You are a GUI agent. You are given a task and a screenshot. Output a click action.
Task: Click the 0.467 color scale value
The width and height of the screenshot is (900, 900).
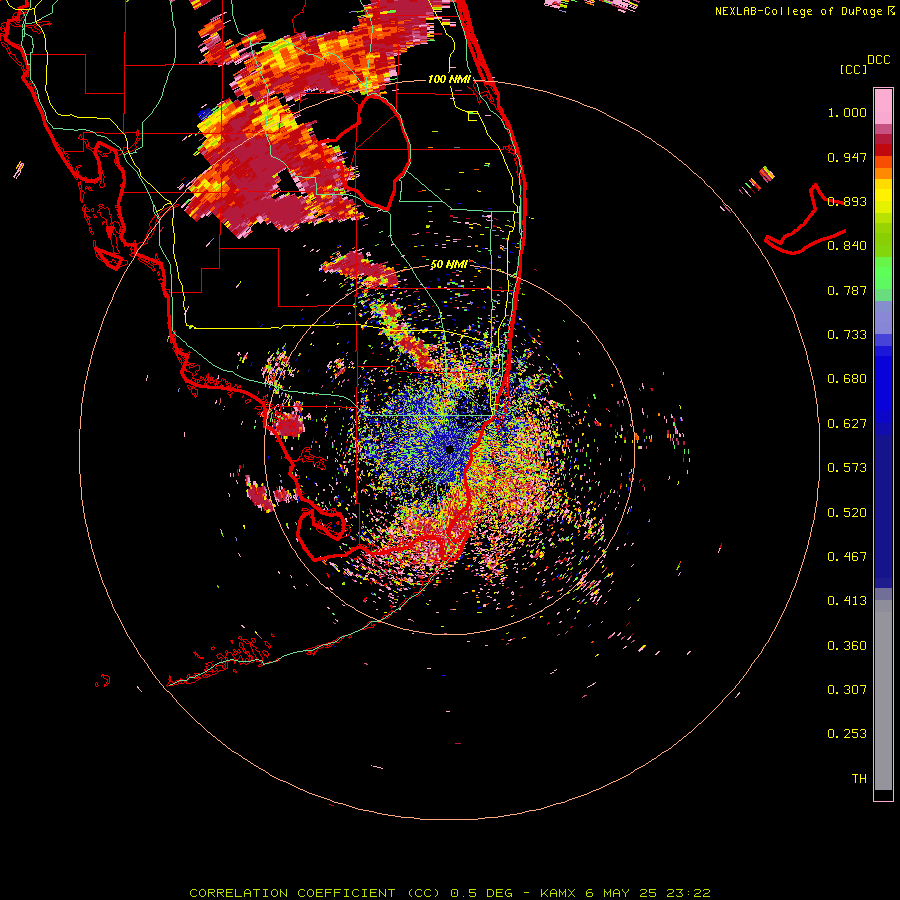pos(847,557)
